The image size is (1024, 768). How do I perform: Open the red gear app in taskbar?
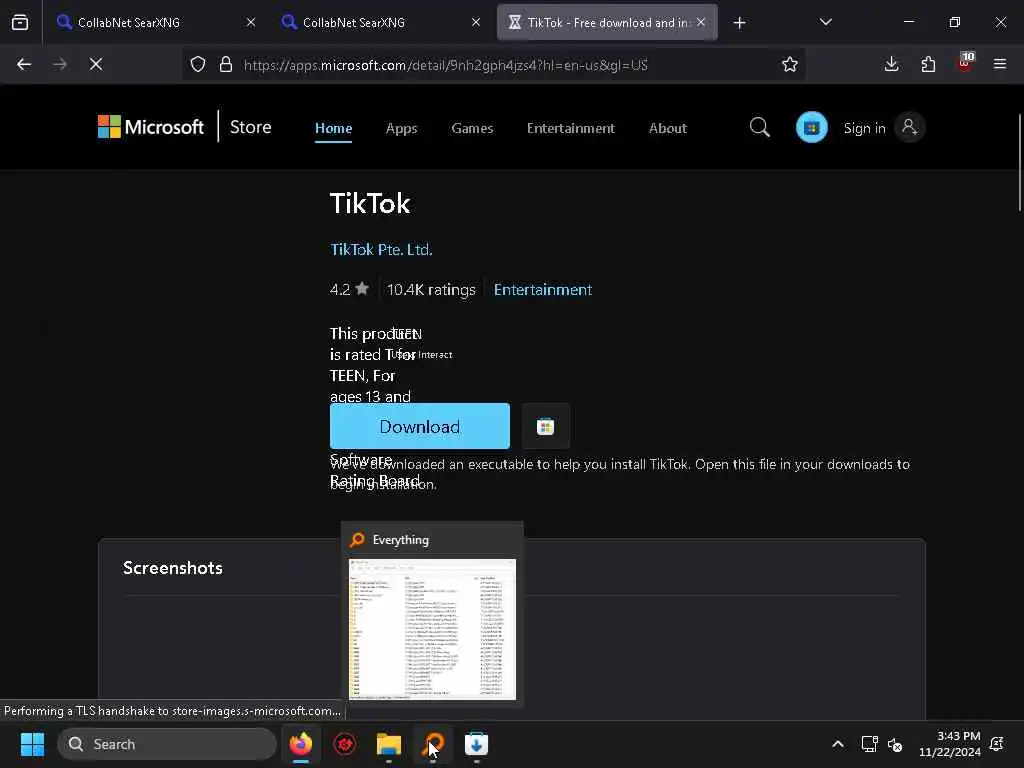point(345,744)
